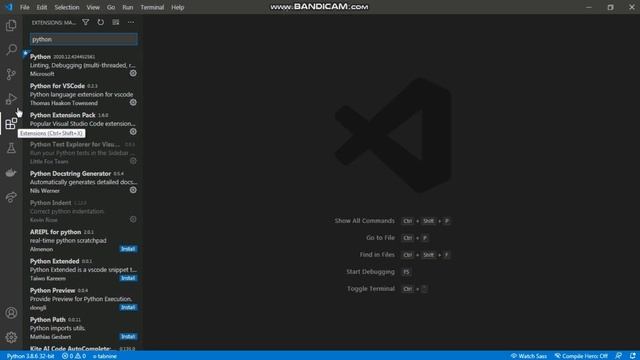
Task: Open Source Control view
Action: pos(11,74)
